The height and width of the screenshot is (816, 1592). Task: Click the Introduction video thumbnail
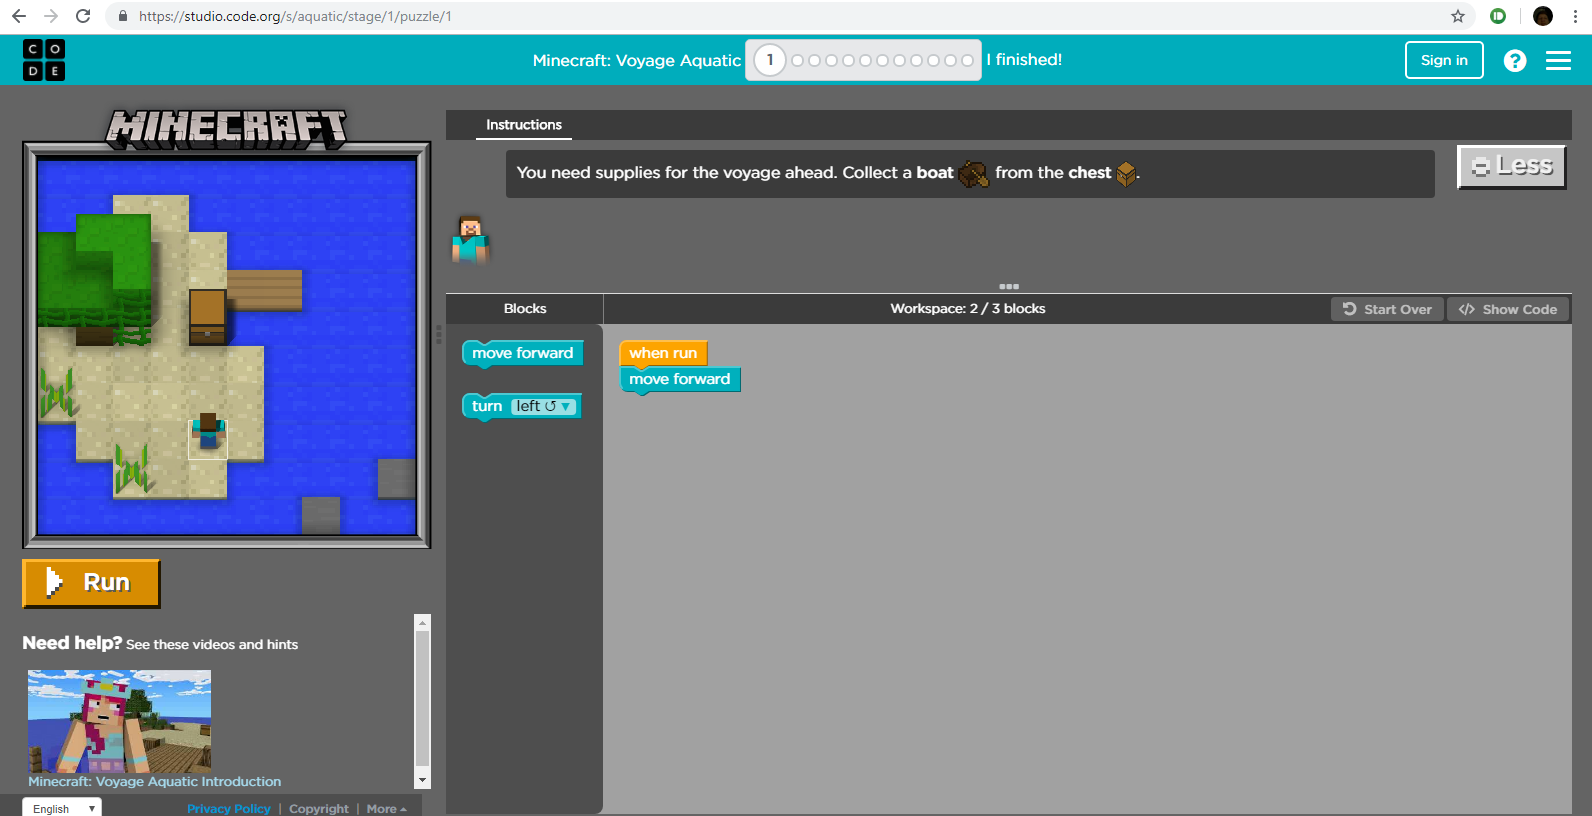[119, 721]
